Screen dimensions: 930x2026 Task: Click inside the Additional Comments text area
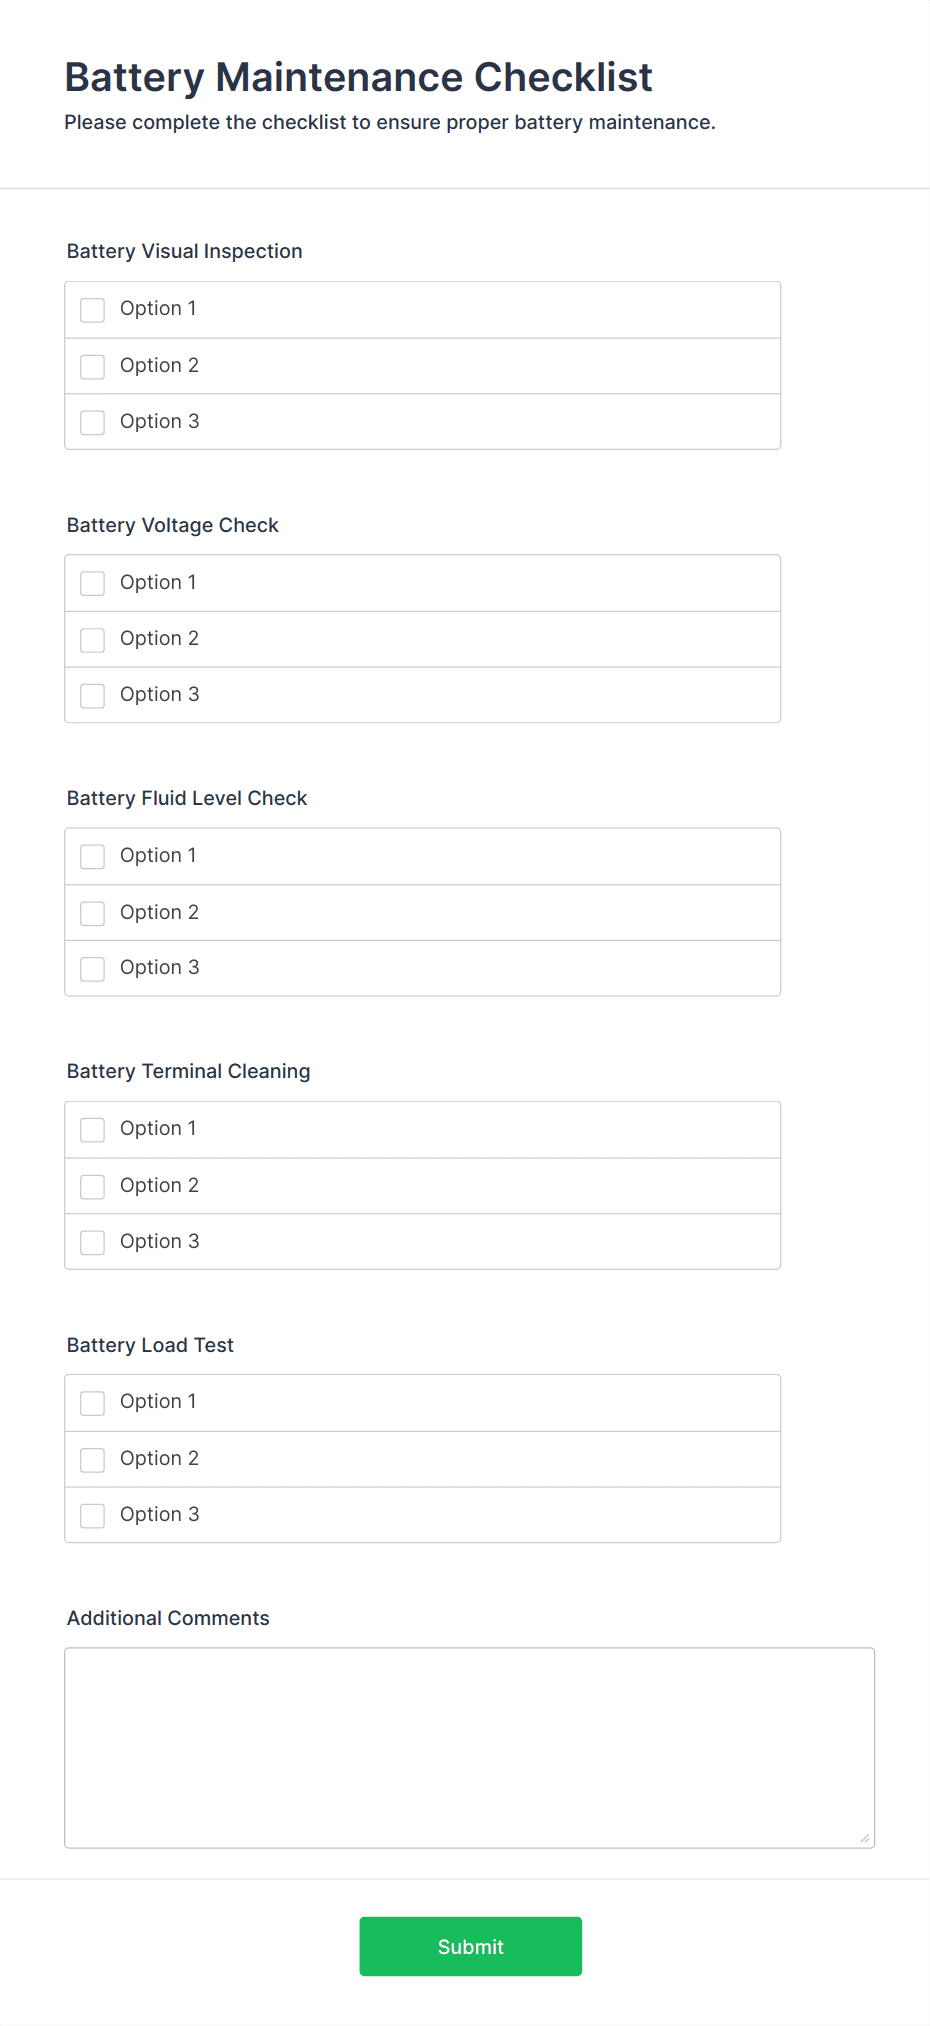tap(469, 1747)
